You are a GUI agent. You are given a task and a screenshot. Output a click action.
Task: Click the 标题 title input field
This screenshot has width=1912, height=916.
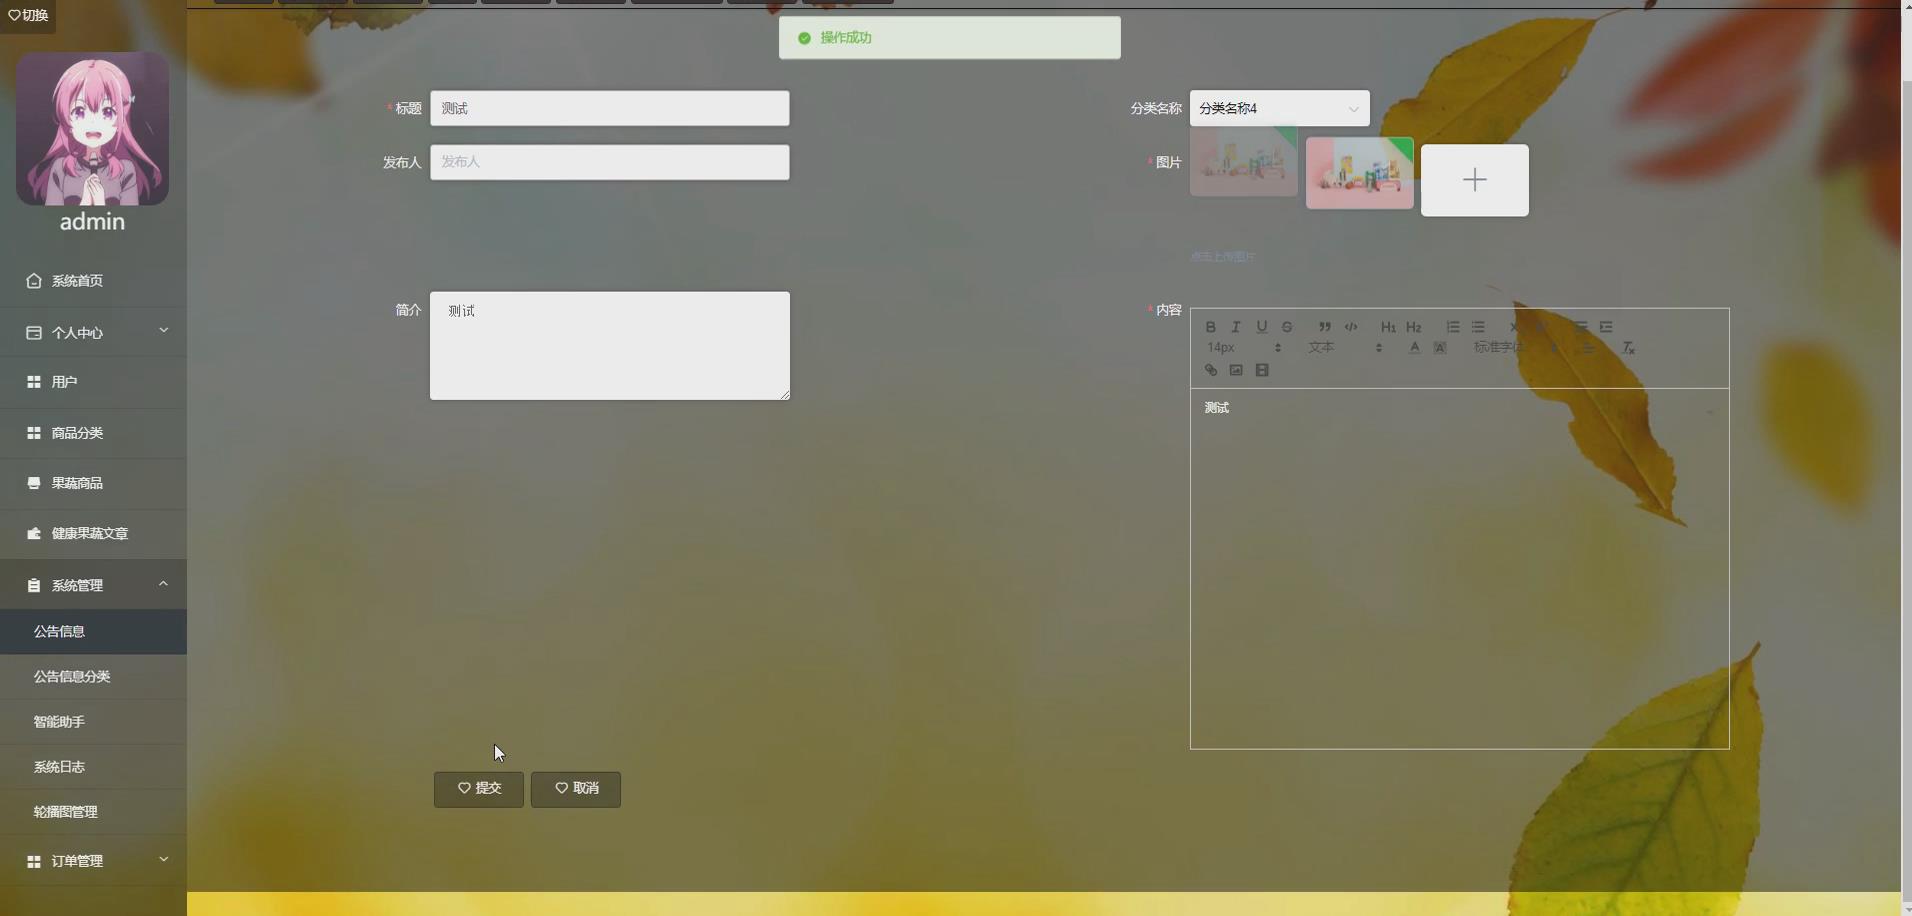coord(610,108)
